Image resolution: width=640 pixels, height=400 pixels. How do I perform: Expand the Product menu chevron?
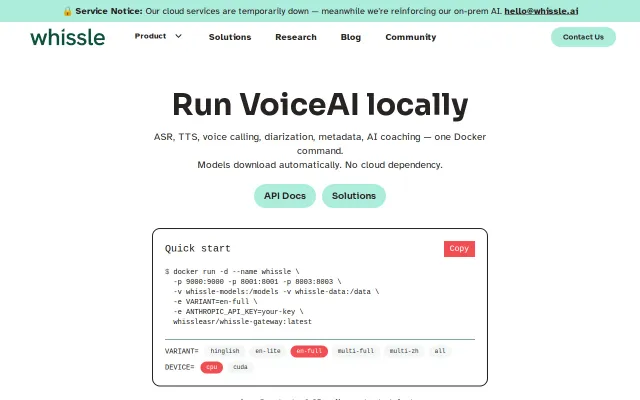(x=178, y=36)
